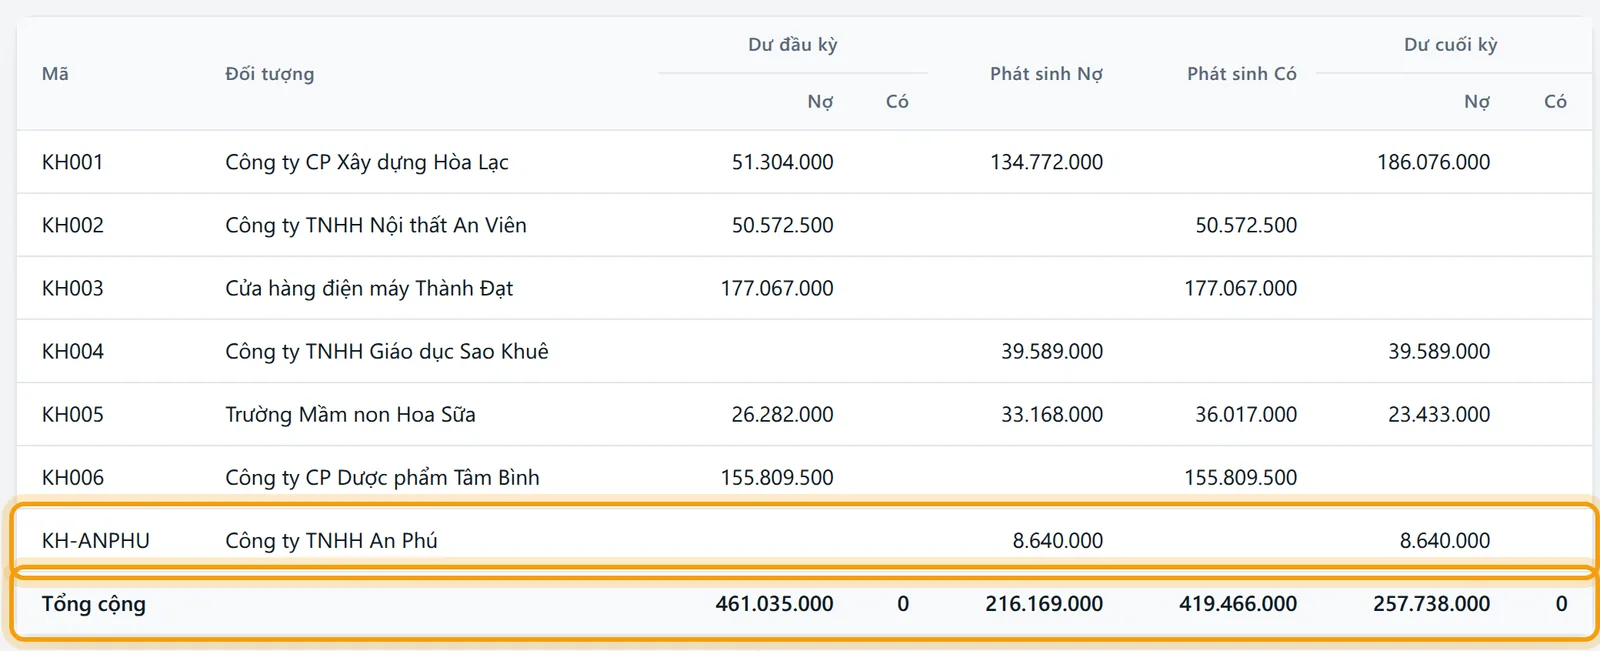The height and width of the screenshot is (651, 1600).
Task: Click 'Công ty TNHH Nội thất An Viên'
Action: (376, 225)
